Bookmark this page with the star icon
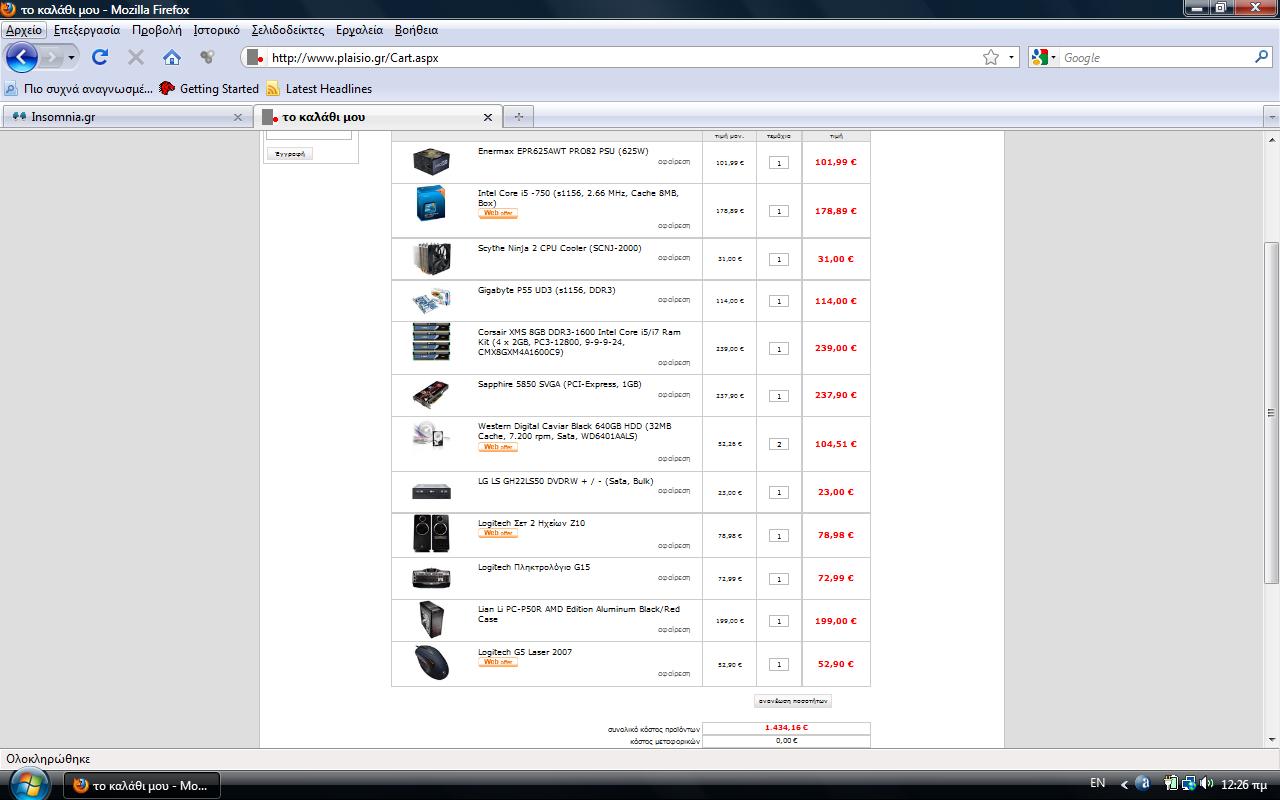 [x=991, y=57]
